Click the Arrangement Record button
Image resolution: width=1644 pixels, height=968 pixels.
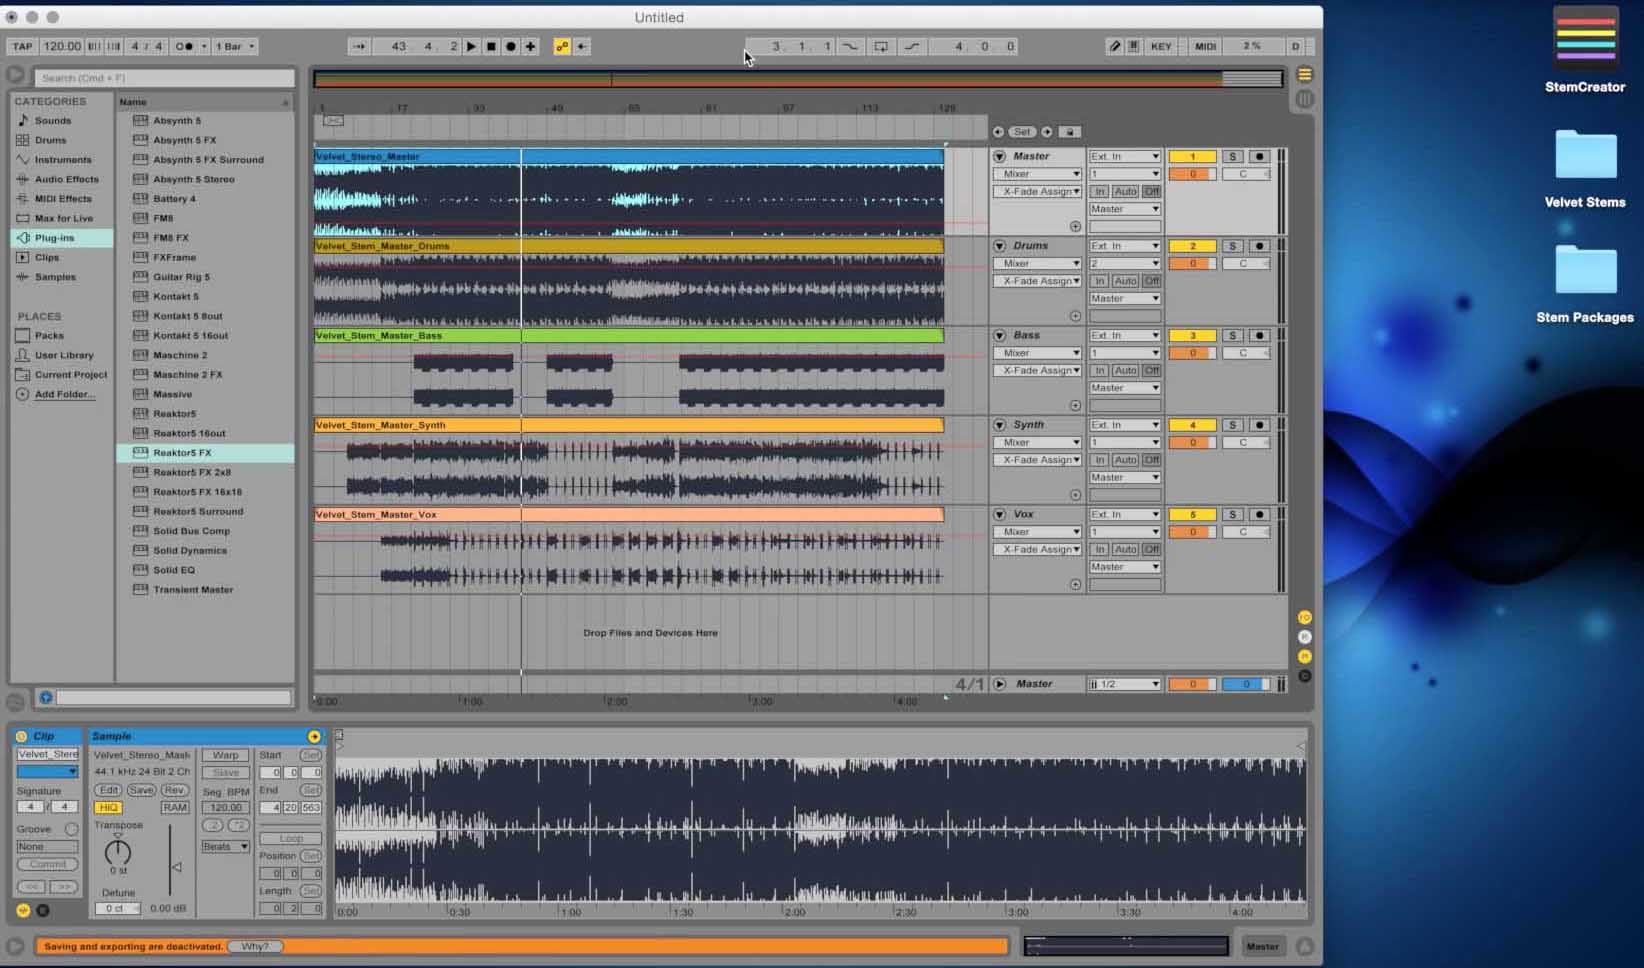click(x=511, y=46)
